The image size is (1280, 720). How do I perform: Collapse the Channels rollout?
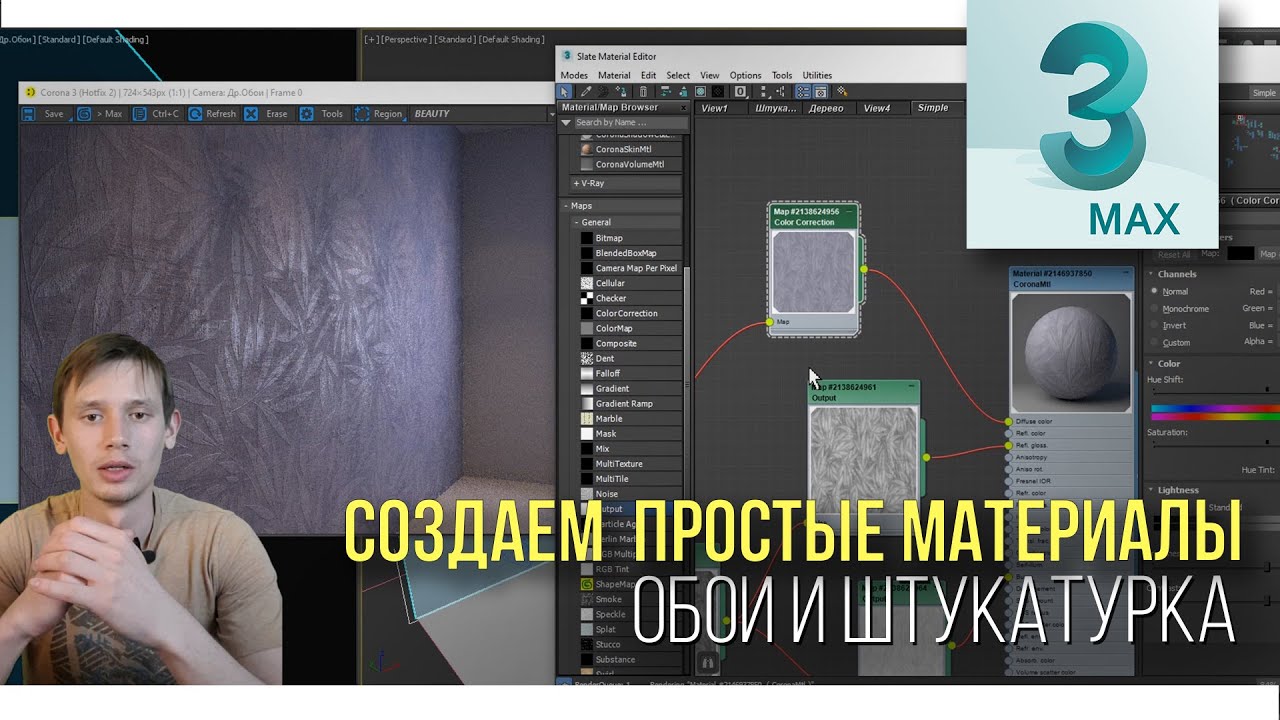[x=1151, y=274]
